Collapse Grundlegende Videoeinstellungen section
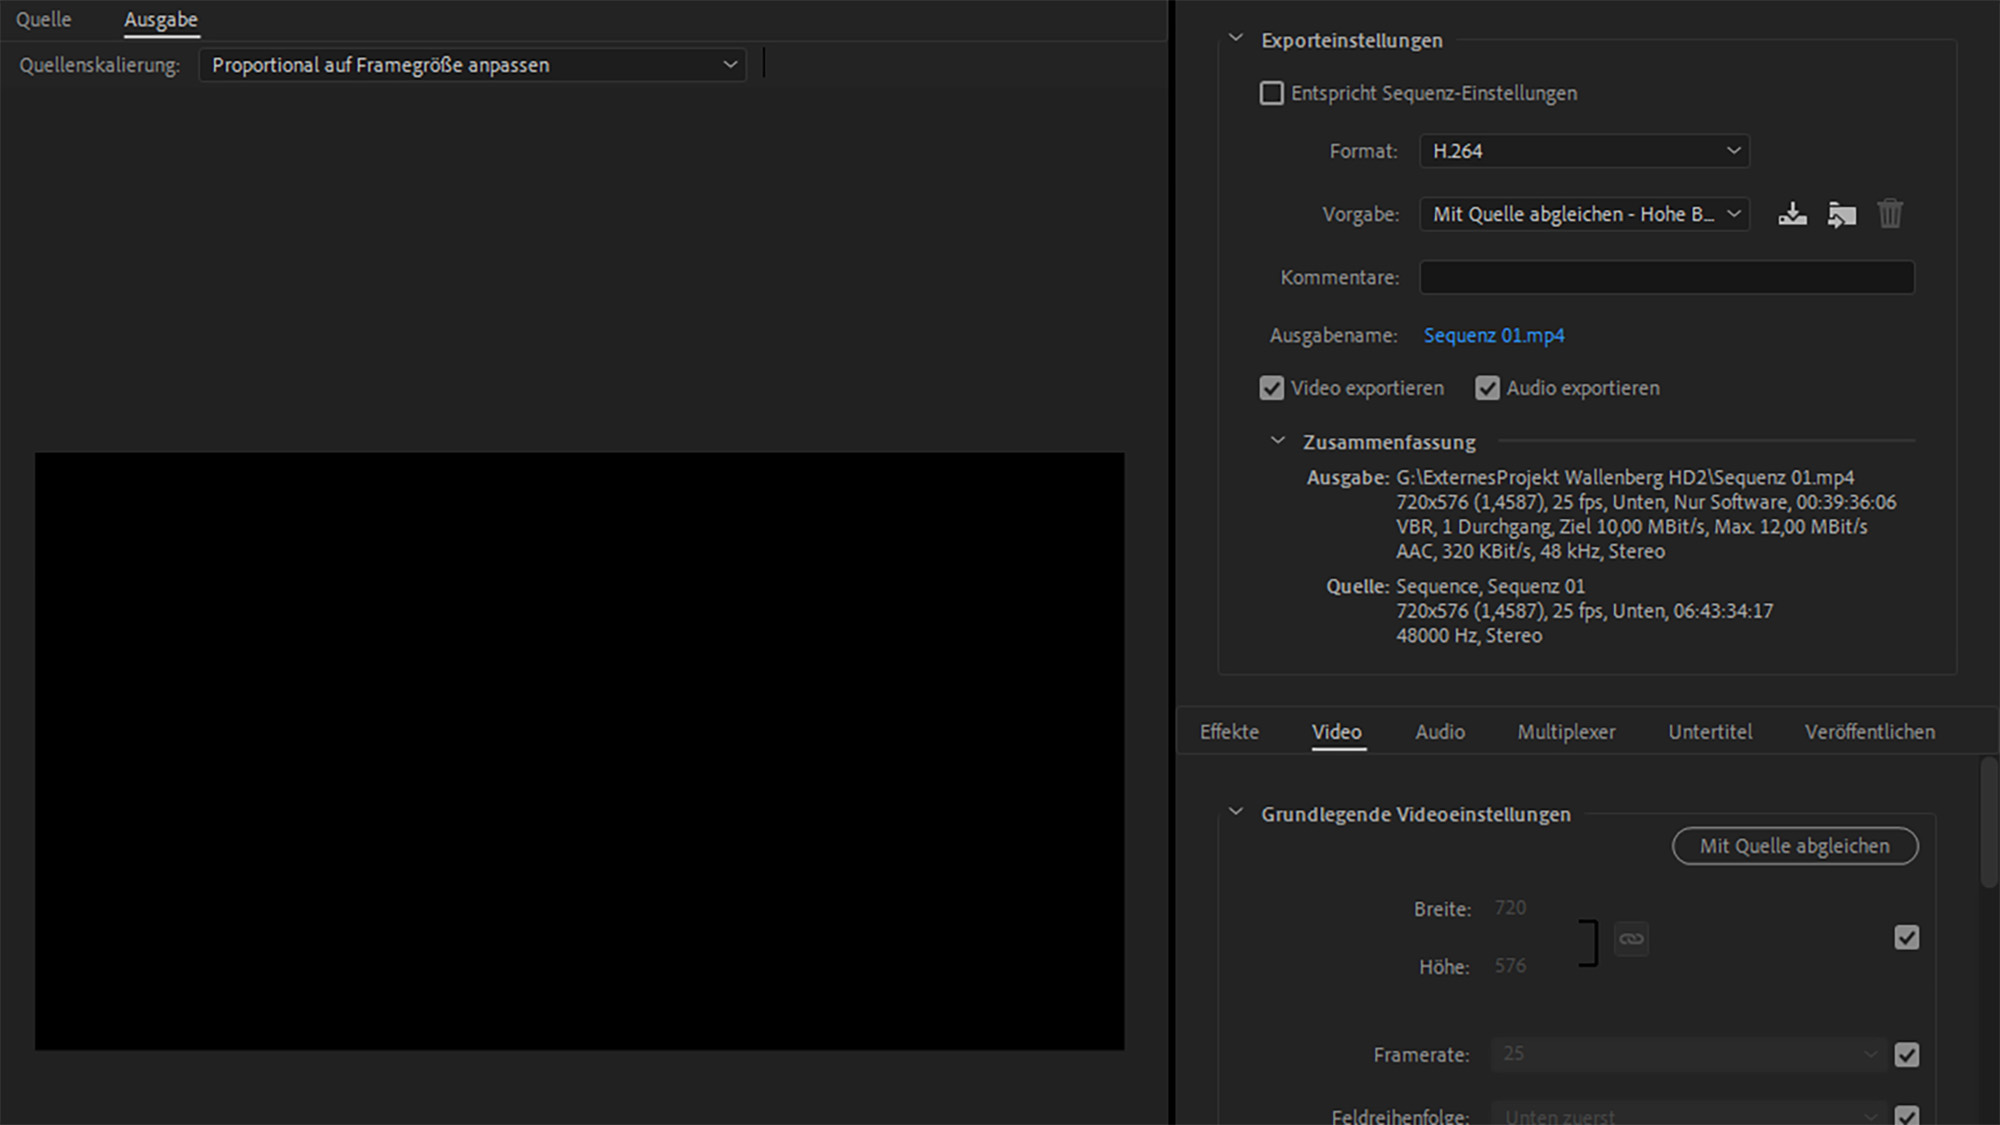Screen dimensions: 2000x1125 (x=1236, y=813)
